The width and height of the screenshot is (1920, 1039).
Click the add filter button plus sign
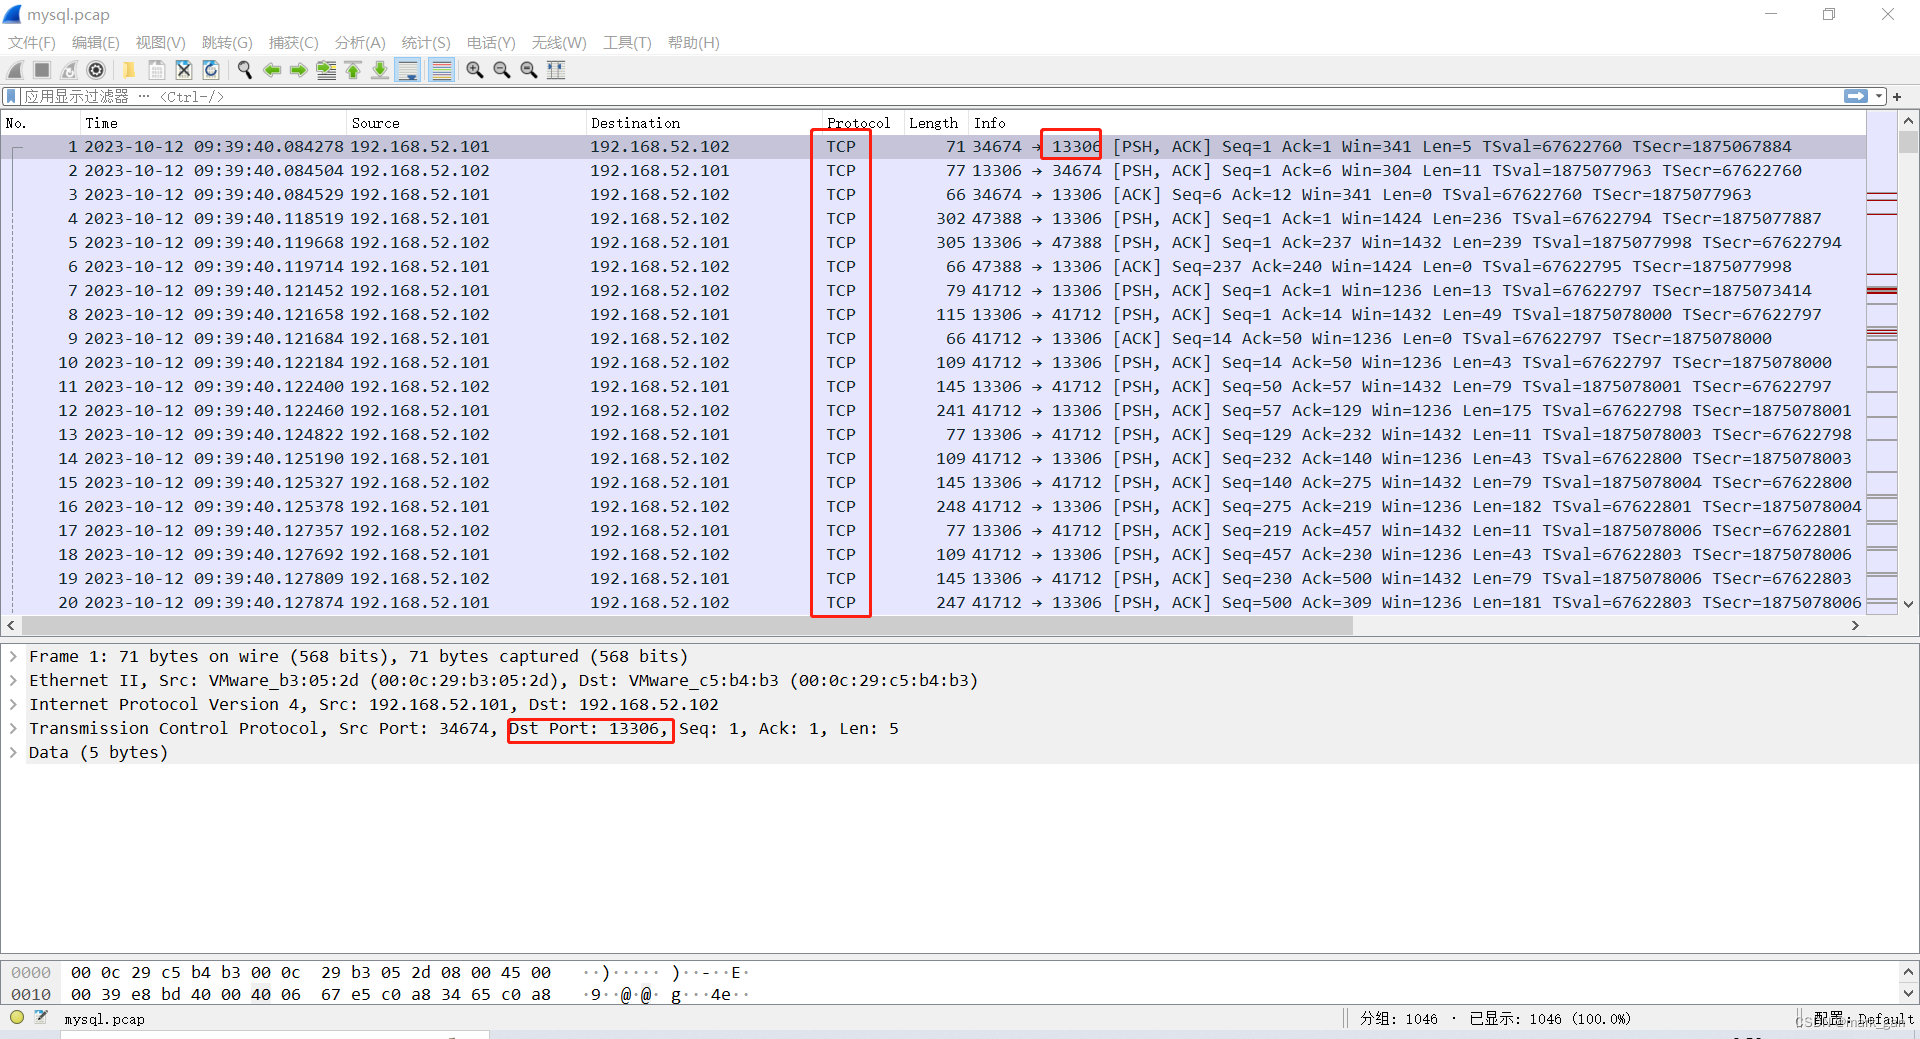coord(1898,96)
